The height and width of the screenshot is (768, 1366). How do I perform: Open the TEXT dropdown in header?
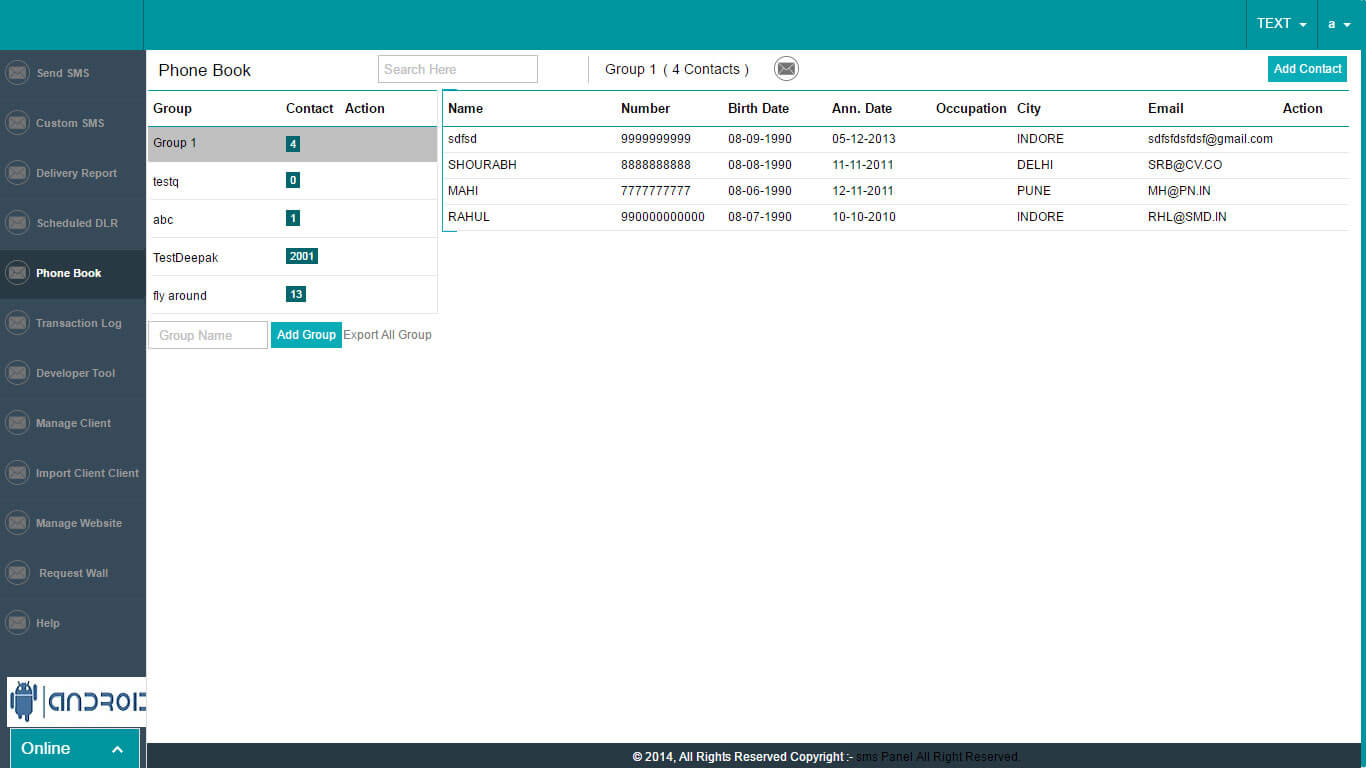[x=1281, y=24]
